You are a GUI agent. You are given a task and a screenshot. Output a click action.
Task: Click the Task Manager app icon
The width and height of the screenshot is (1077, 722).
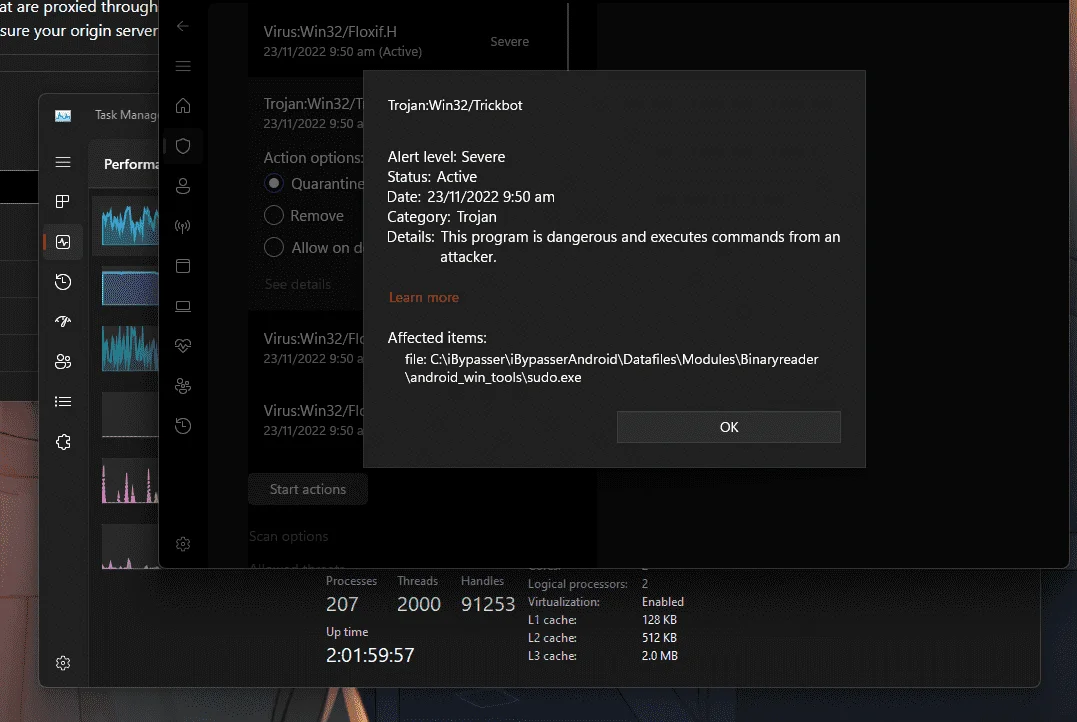pos(63,115)
